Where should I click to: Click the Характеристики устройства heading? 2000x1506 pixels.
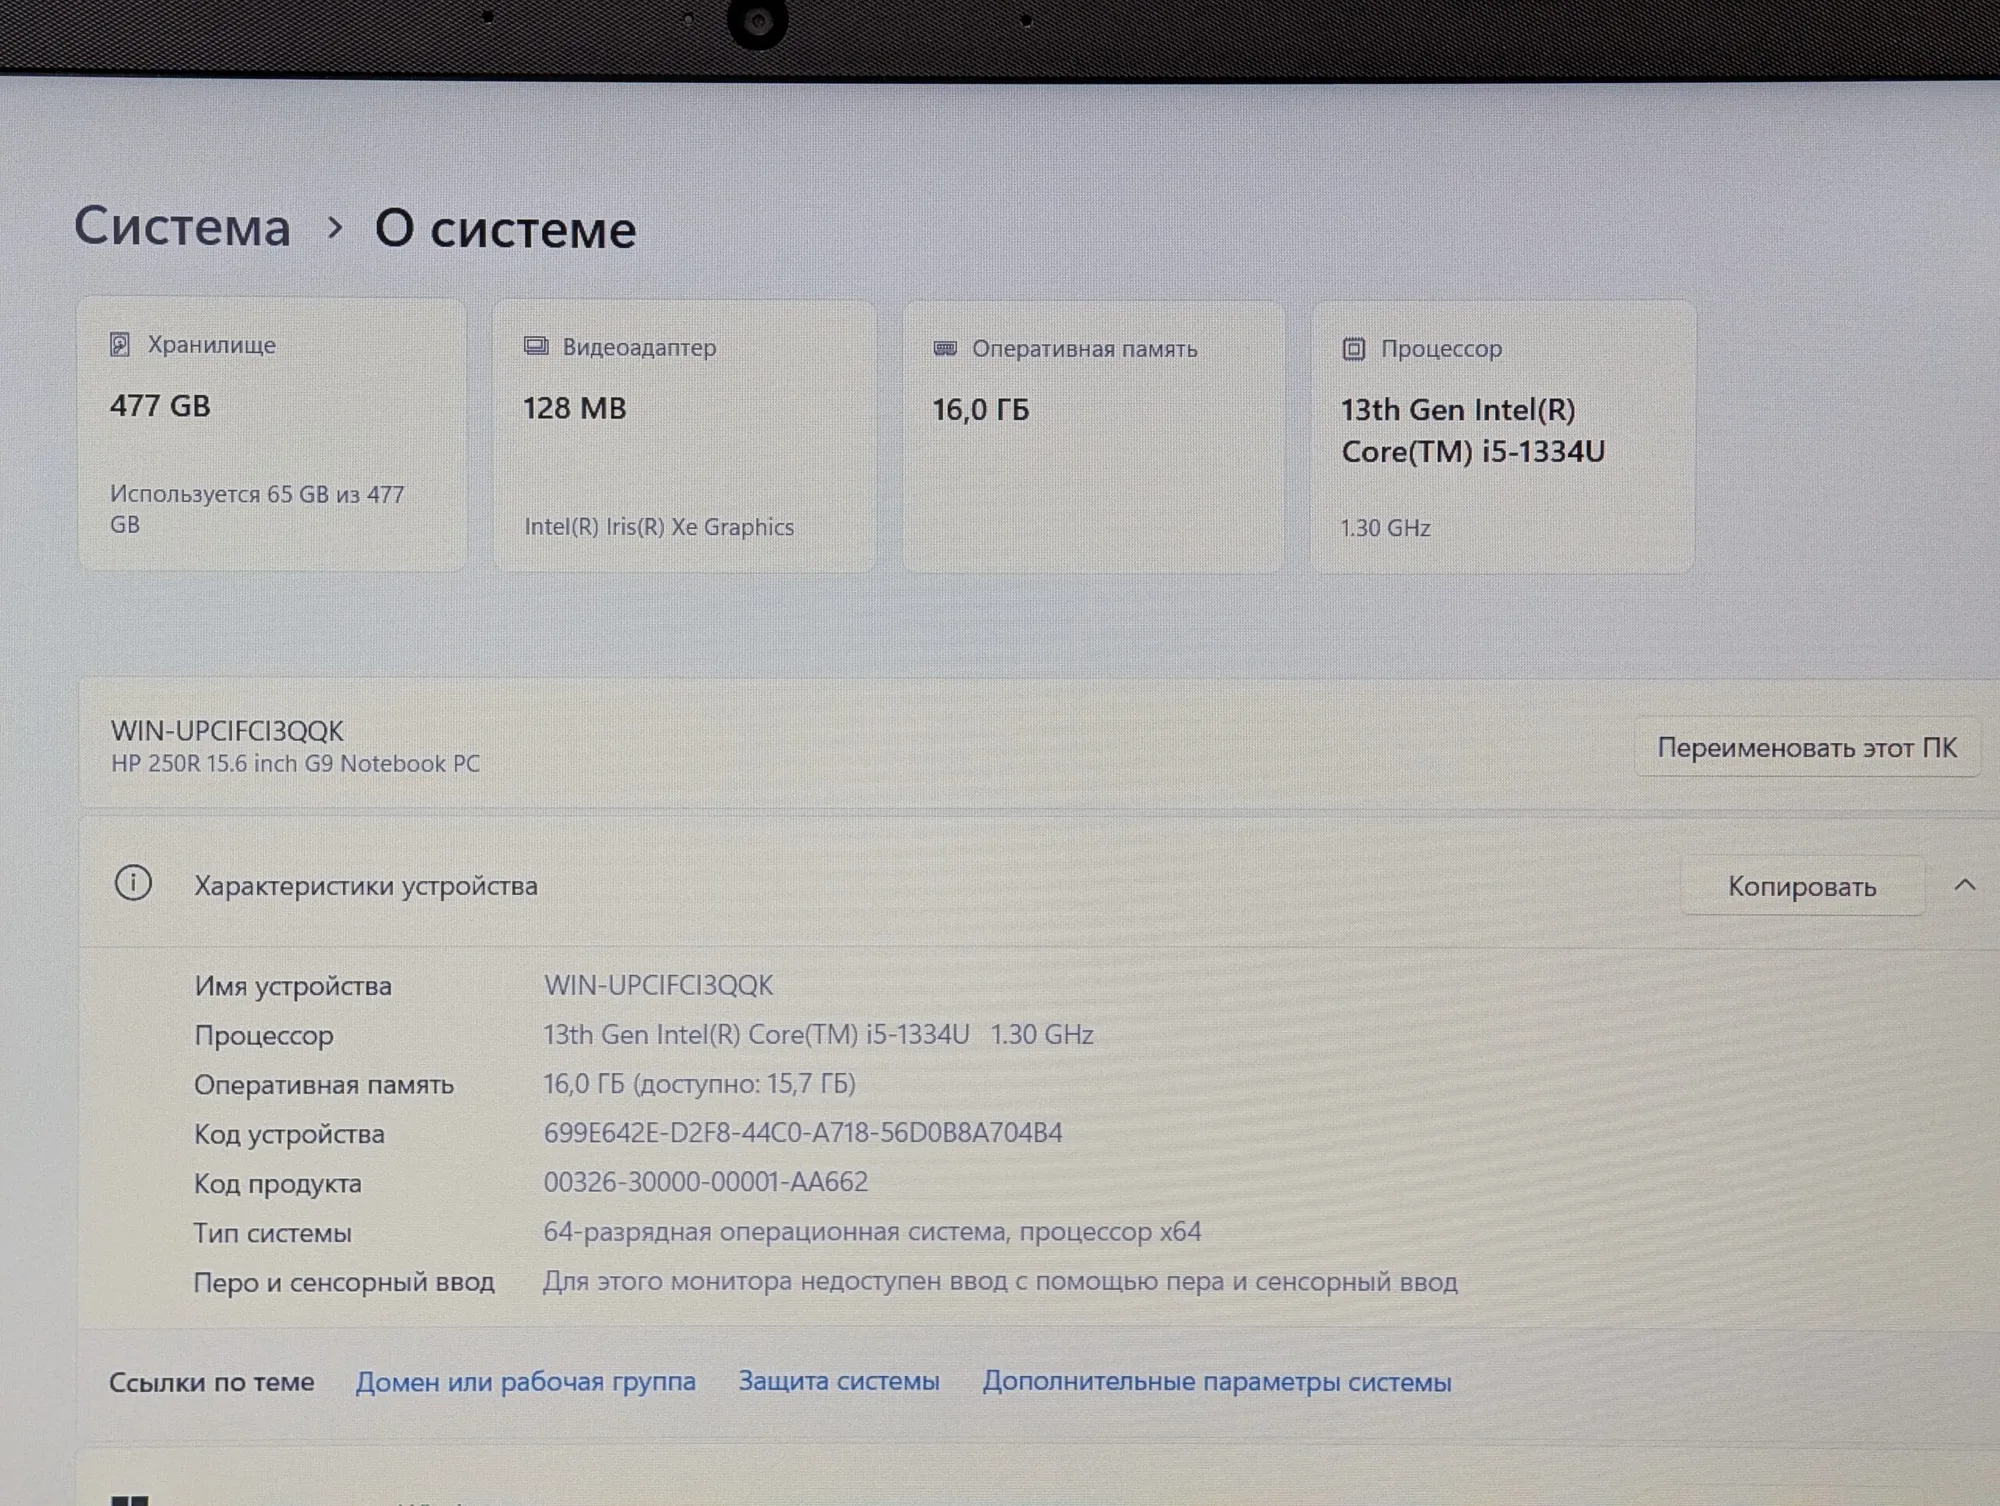[366, 886]
